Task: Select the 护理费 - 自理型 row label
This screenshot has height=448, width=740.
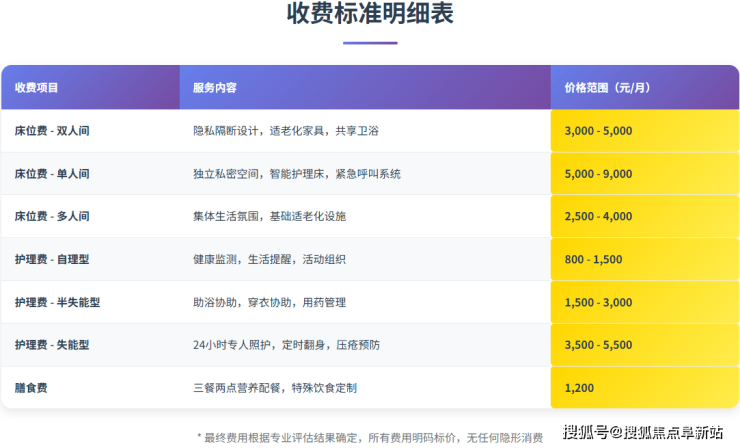Action: 52,260
